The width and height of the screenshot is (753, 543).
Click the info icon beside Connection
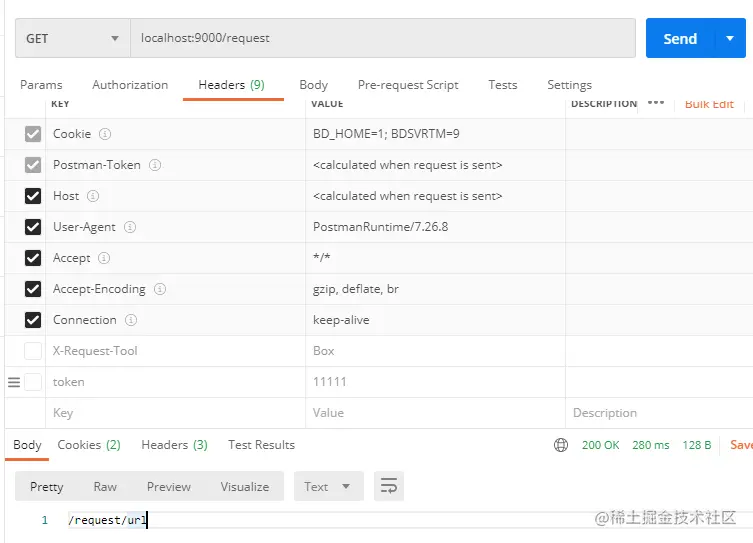(131, 320)
